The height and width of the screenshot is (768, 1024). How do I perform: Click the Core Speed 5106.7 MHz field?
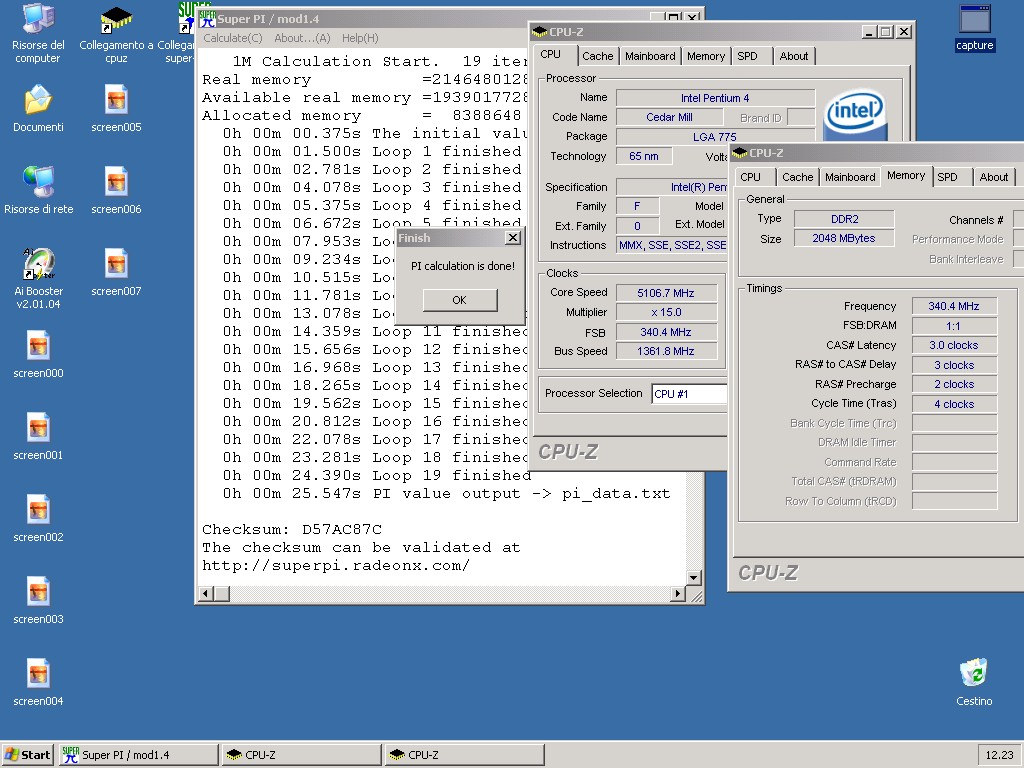coord(665,293)
